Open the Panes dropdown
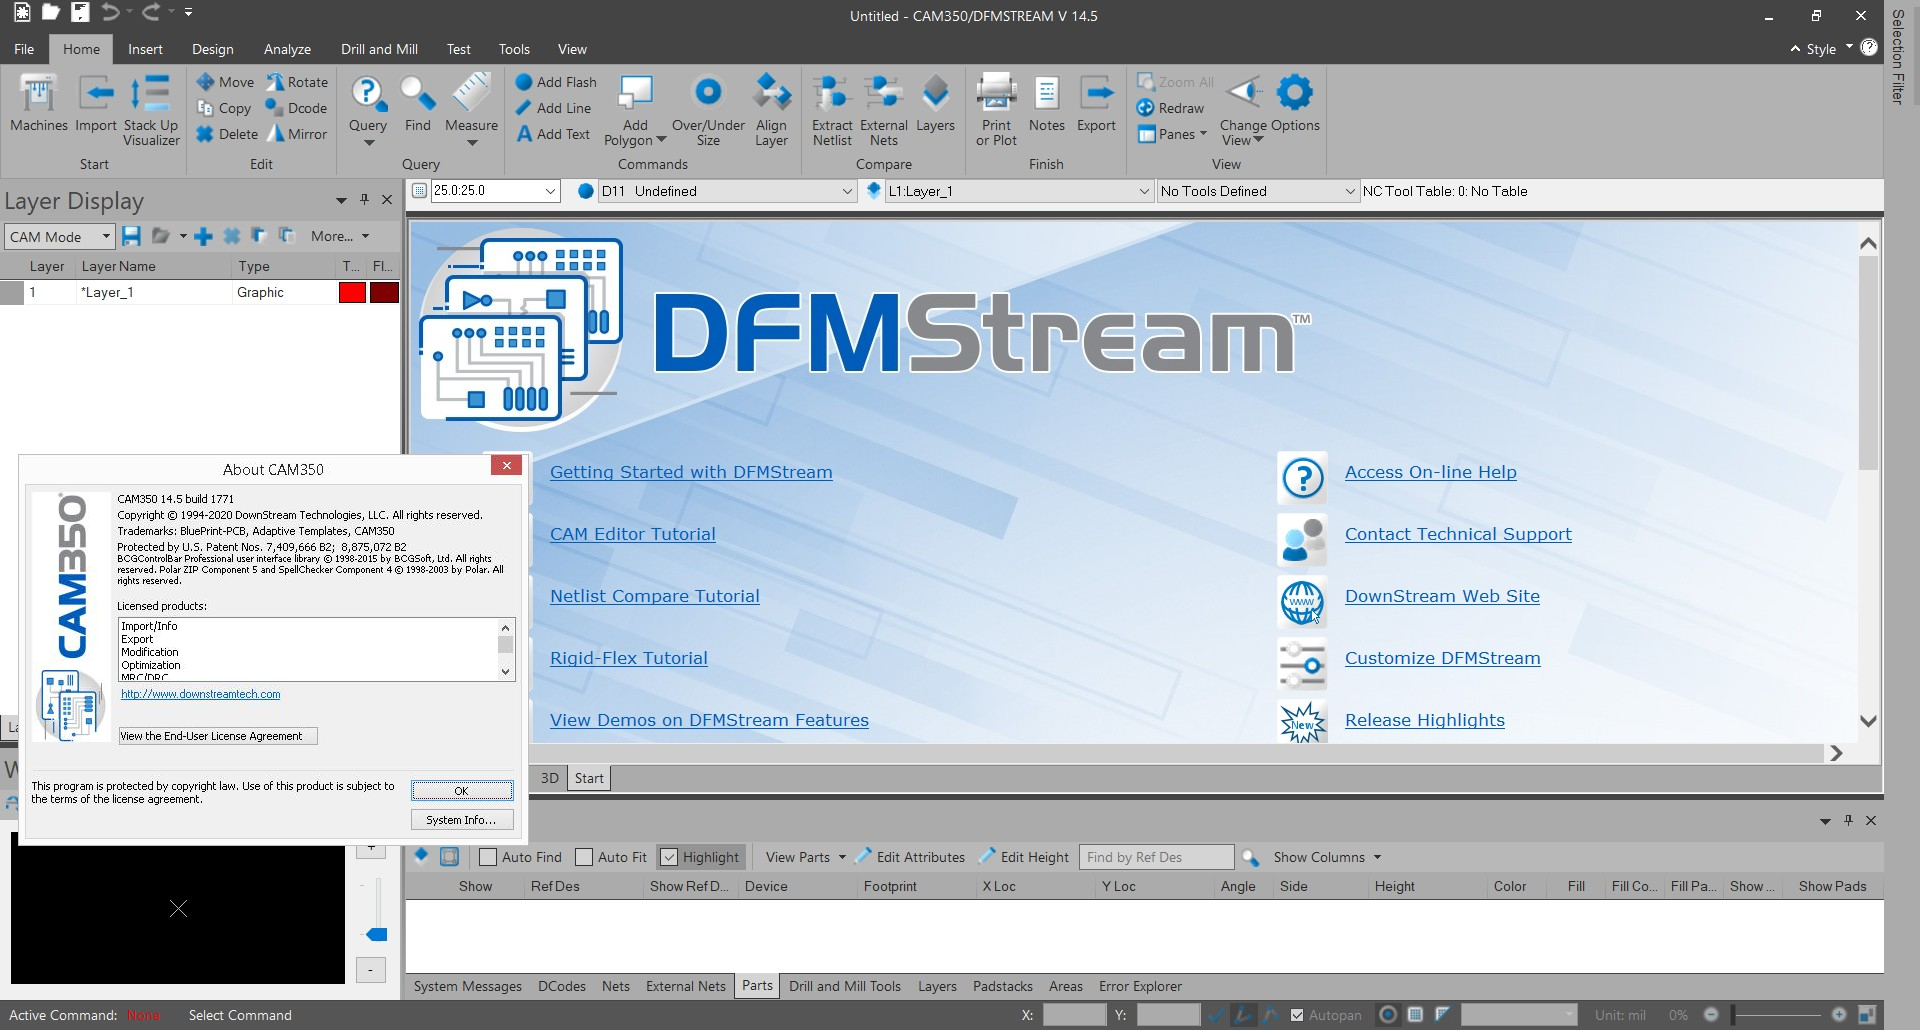The width and height of the screenshot is (1920, 1030). pos(1203,134)
